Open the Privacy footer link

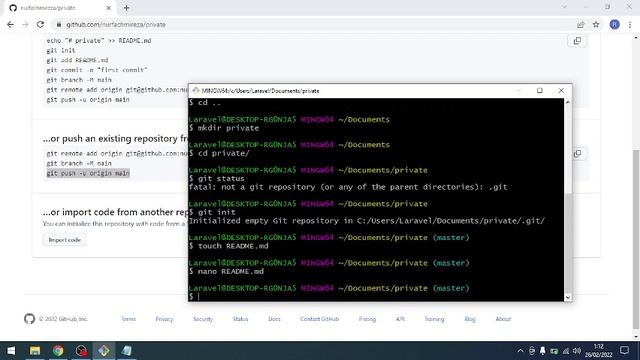164,319
